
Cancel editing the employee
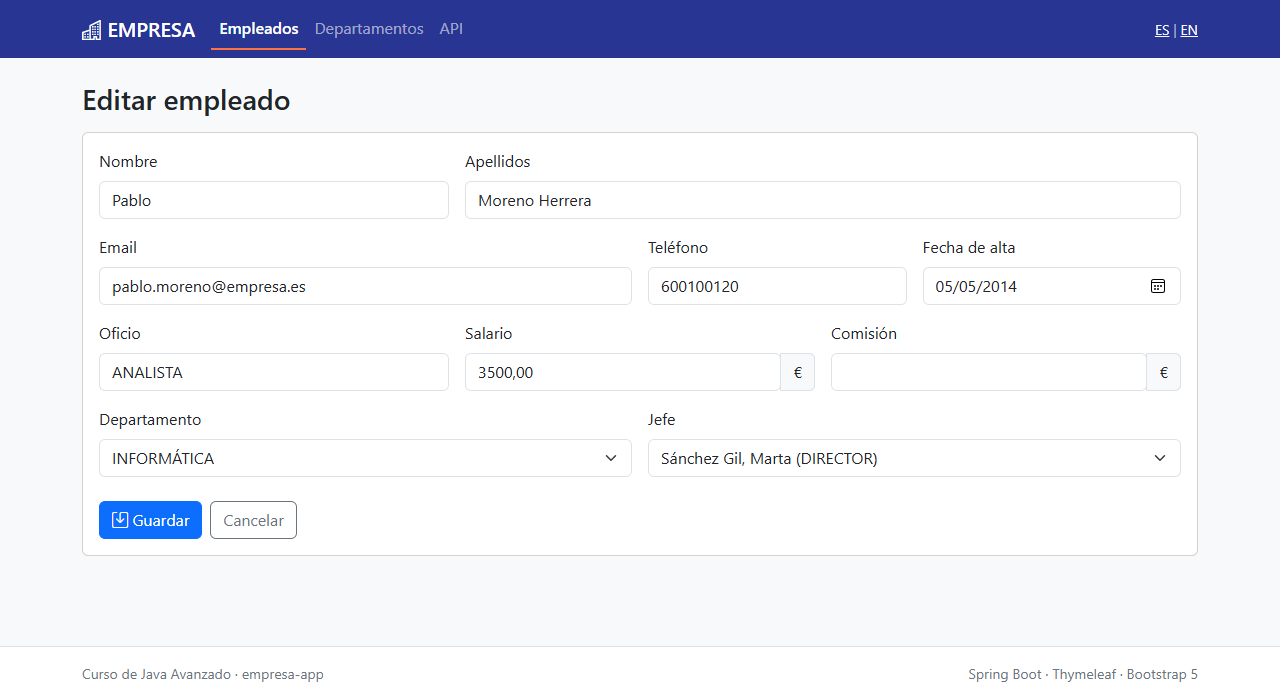tap(253, 520)
